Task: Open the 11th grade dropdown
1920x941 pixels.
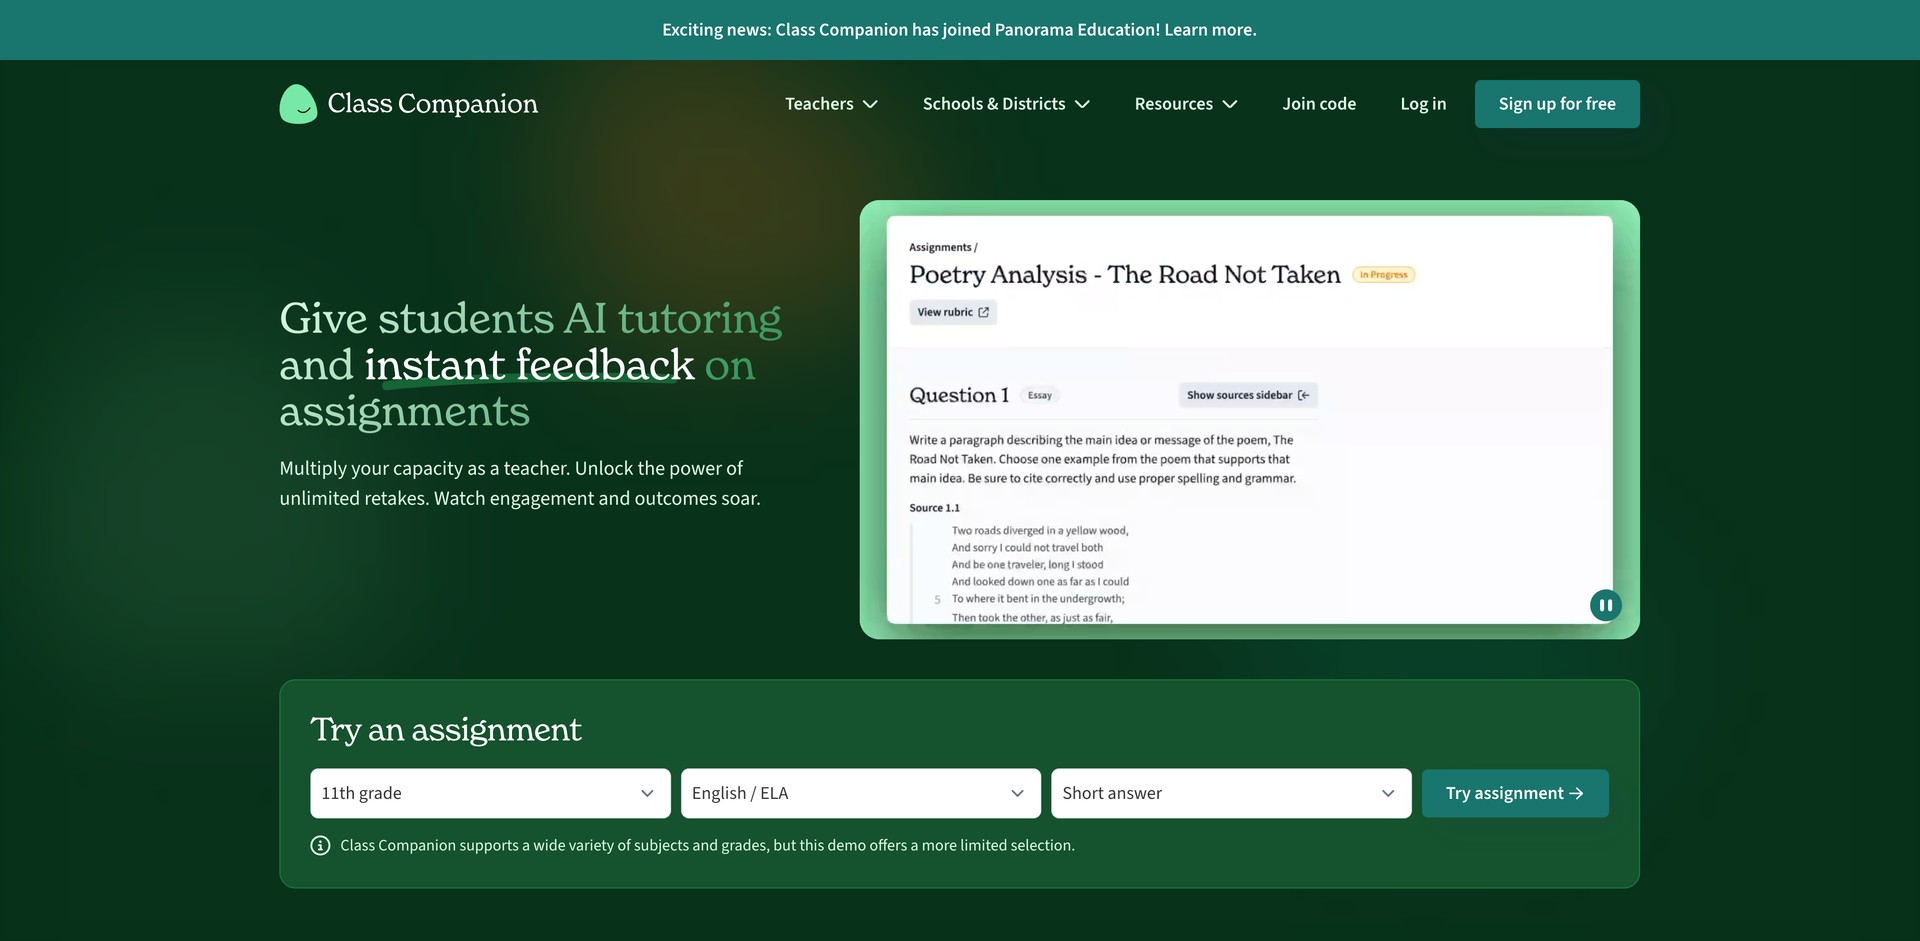Action: click(490, 793)
